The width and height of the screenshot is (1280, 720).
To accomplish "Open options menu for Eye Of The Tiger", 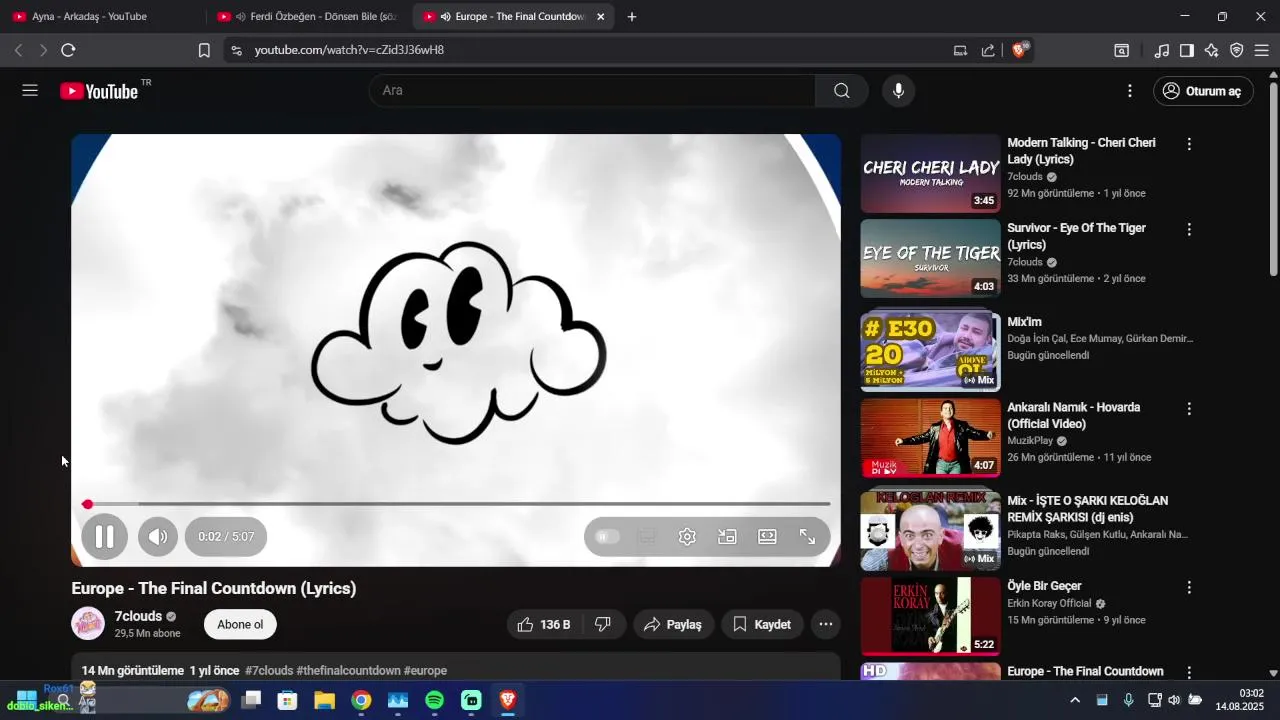I will pos(1189,229).
